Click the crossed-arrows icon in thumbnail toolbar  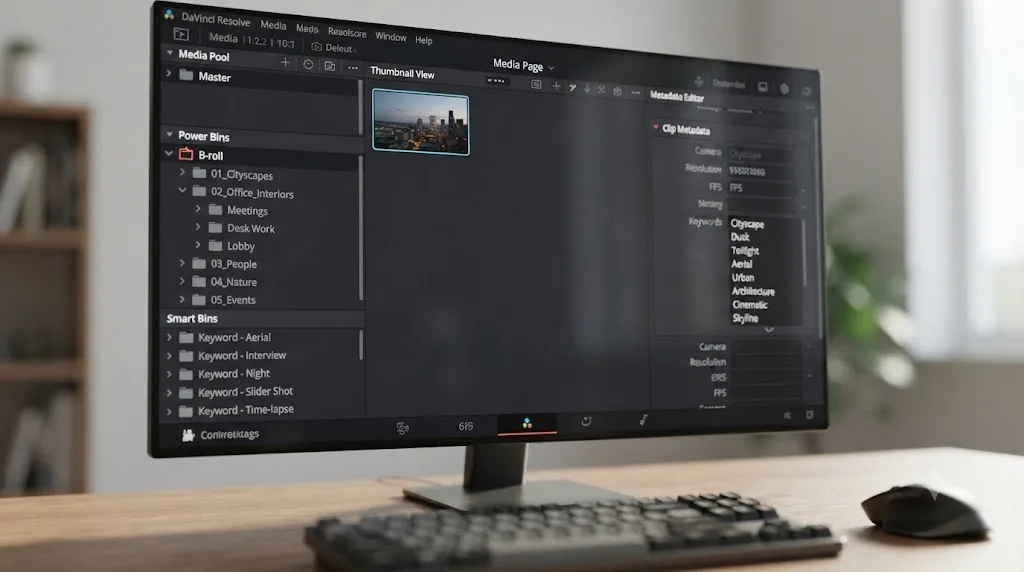tap(601, 89)
